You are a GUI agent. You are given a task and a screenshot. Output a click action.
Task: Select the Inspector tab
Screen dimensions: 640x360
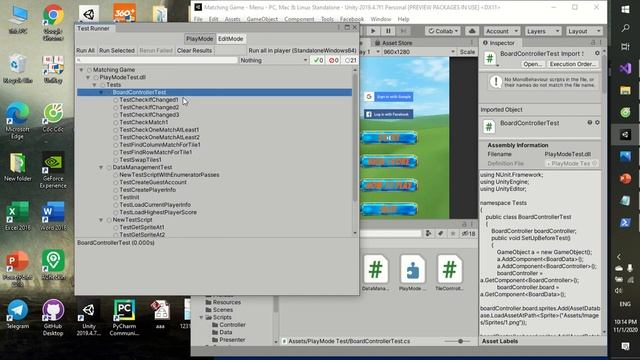click(x=499, y=42)
